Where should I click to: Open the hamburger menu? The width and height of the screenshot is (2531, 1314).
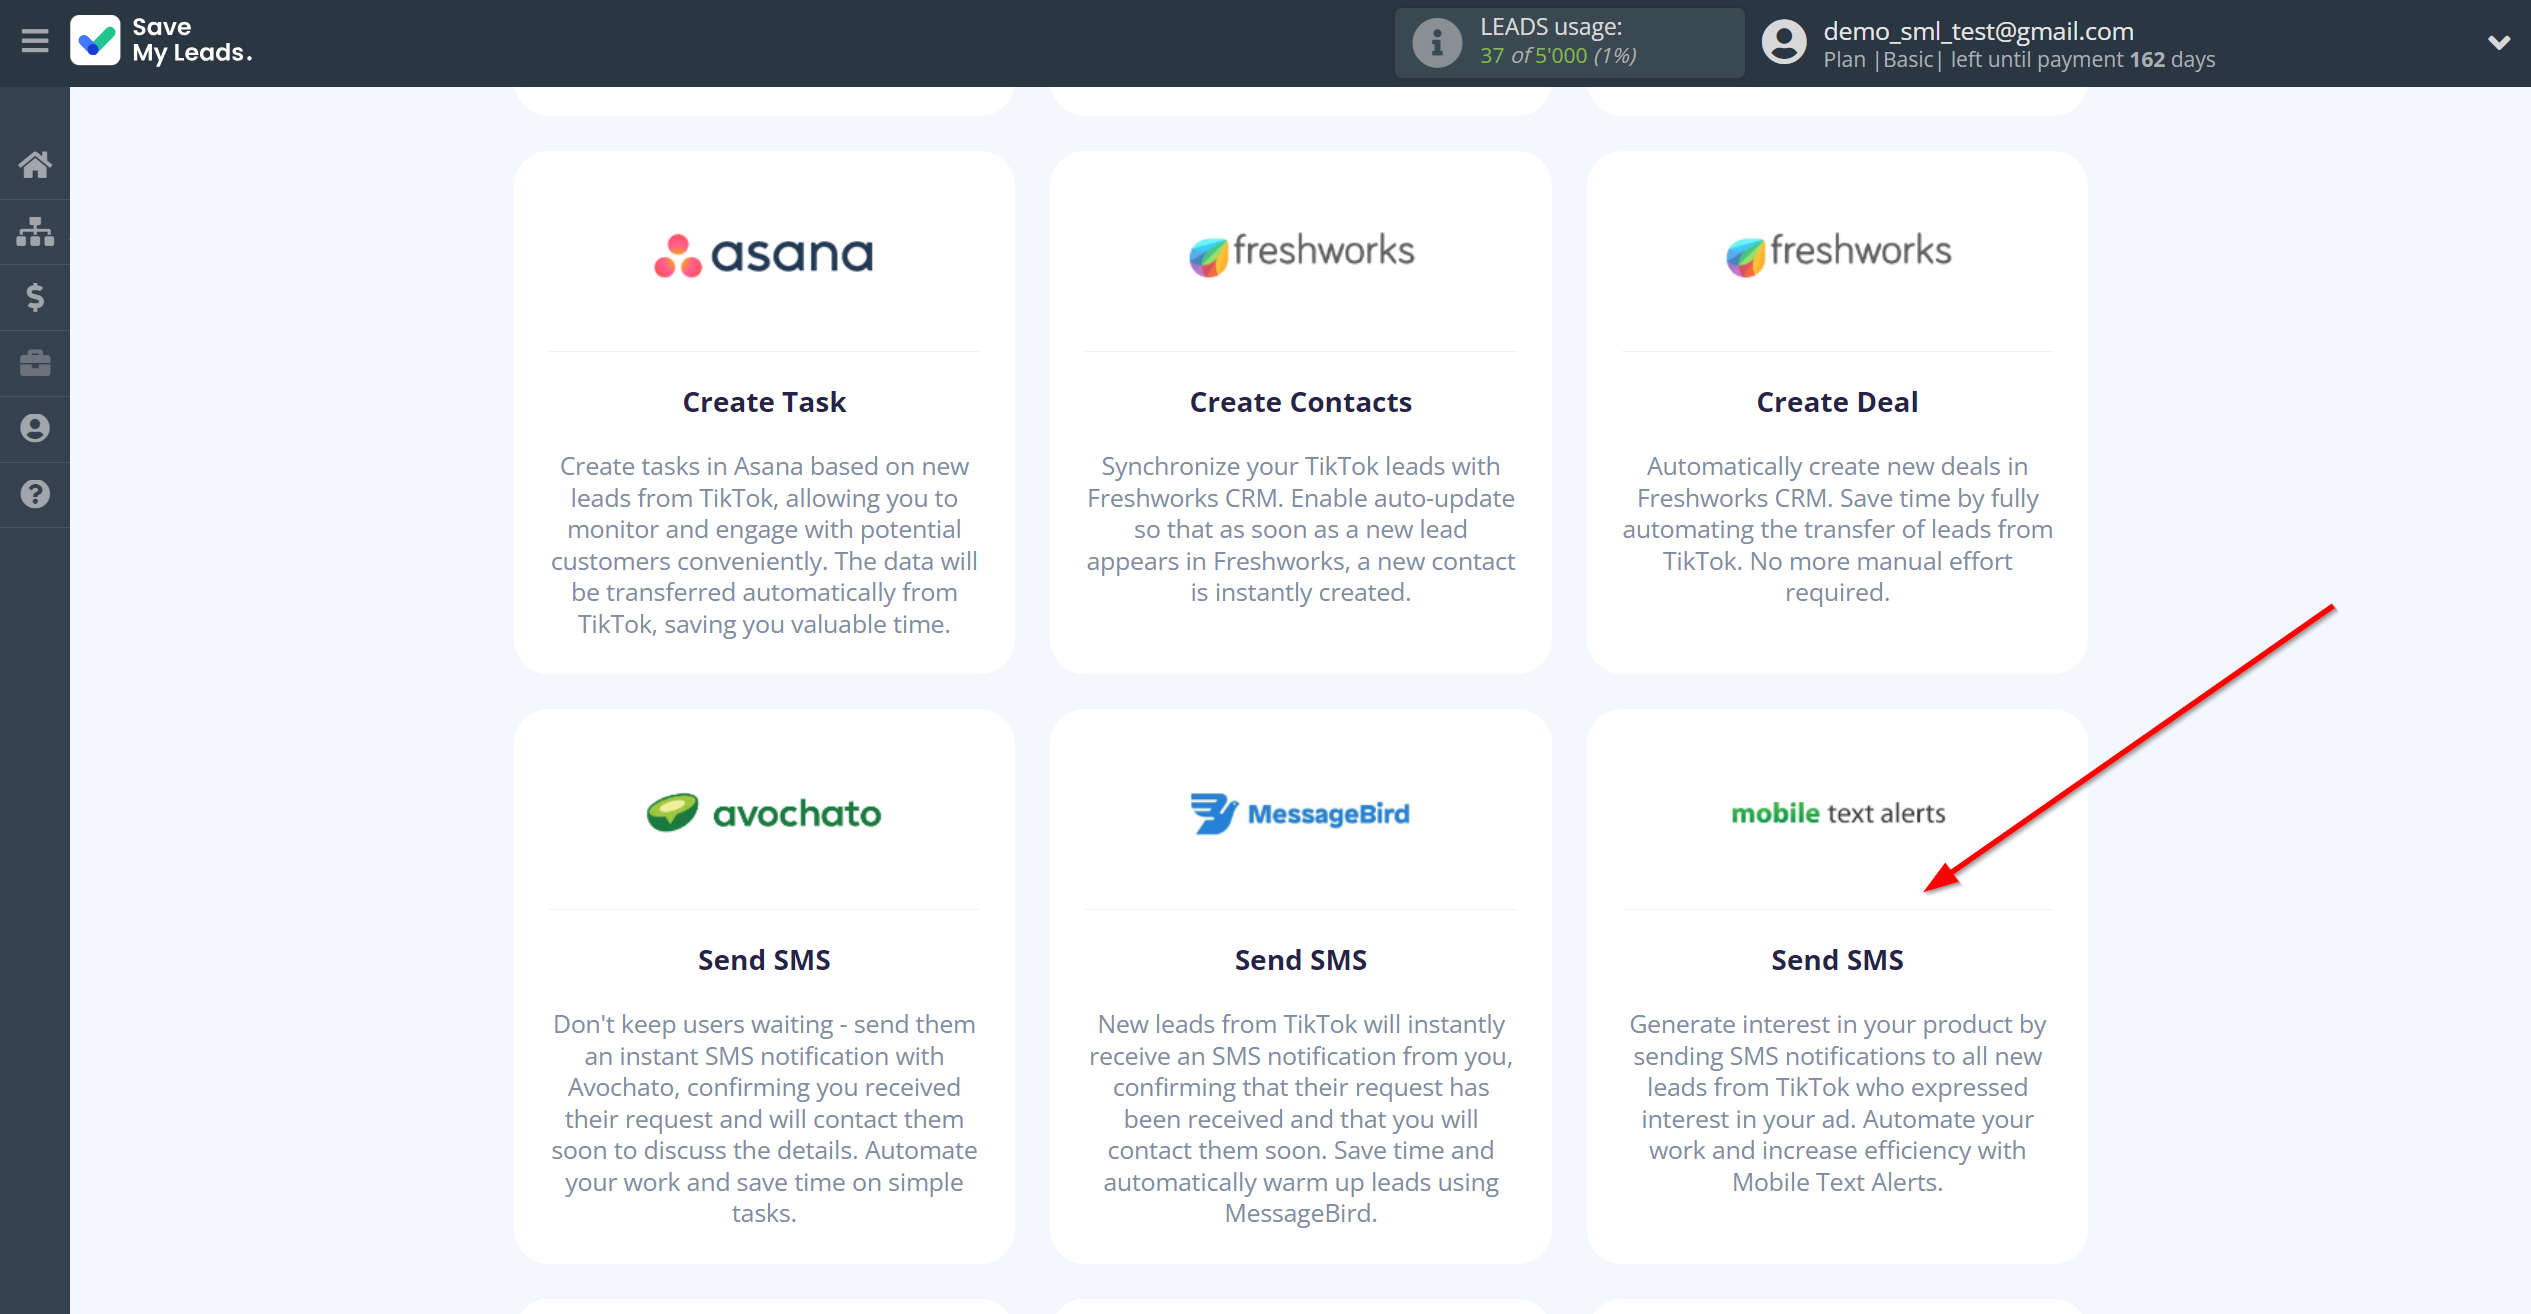click(35, 41)
